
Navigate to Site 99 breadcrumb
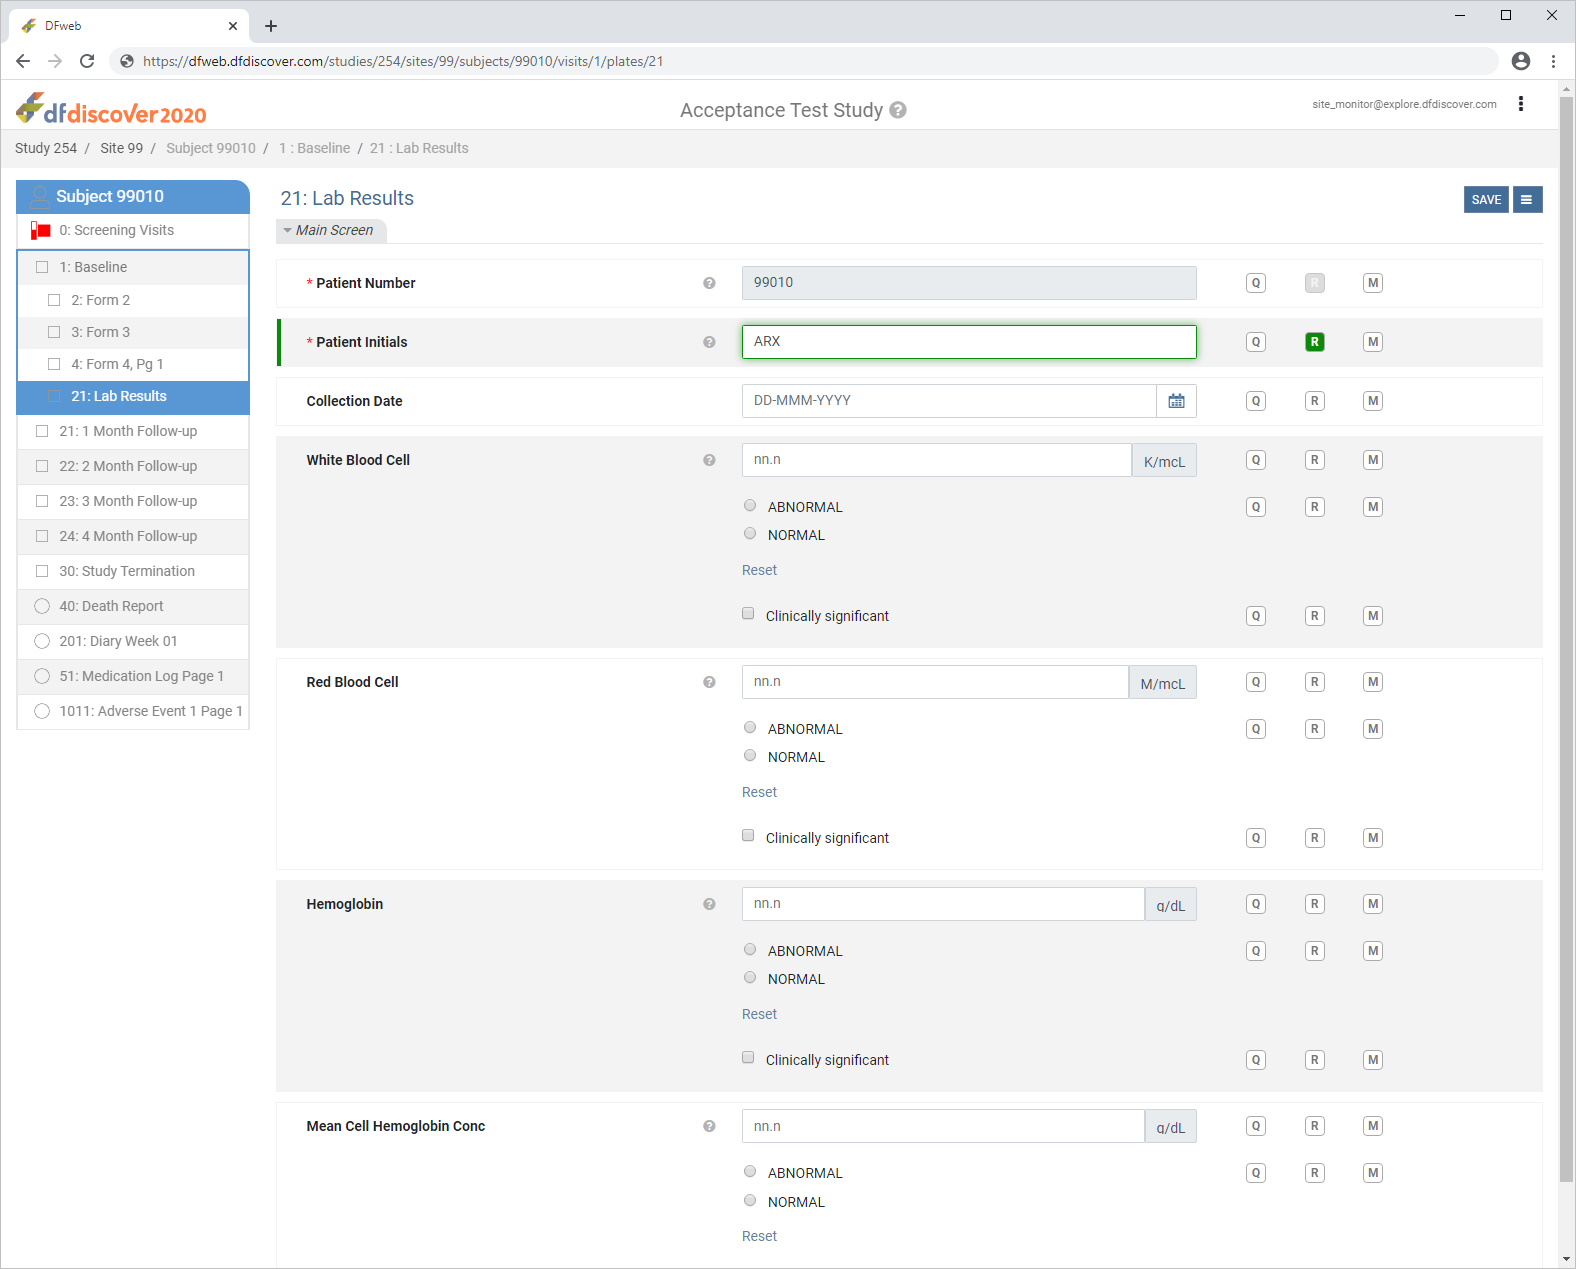point(121,148)
